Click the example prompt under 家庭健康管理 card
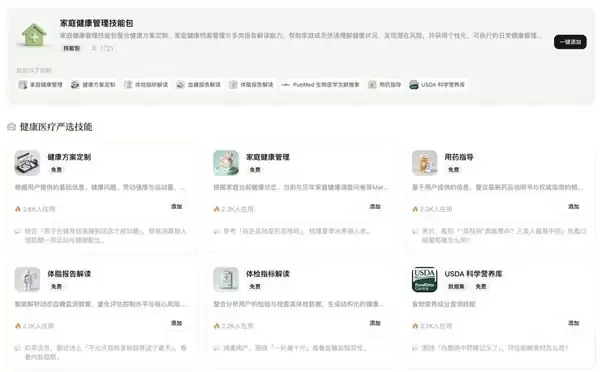Viewport: 600px width, 372px height. coord(297,231)
